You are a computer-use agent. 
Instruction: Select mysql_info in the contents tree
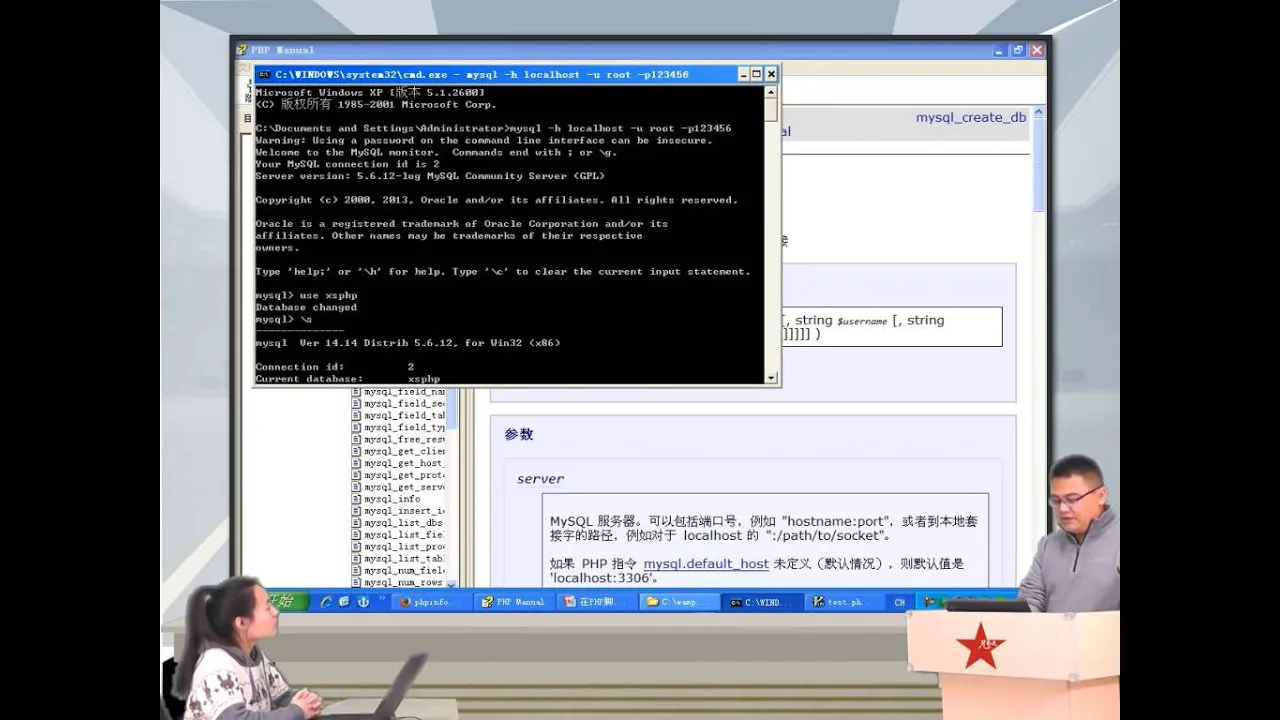pyautogui.click(x=392, y=499)
